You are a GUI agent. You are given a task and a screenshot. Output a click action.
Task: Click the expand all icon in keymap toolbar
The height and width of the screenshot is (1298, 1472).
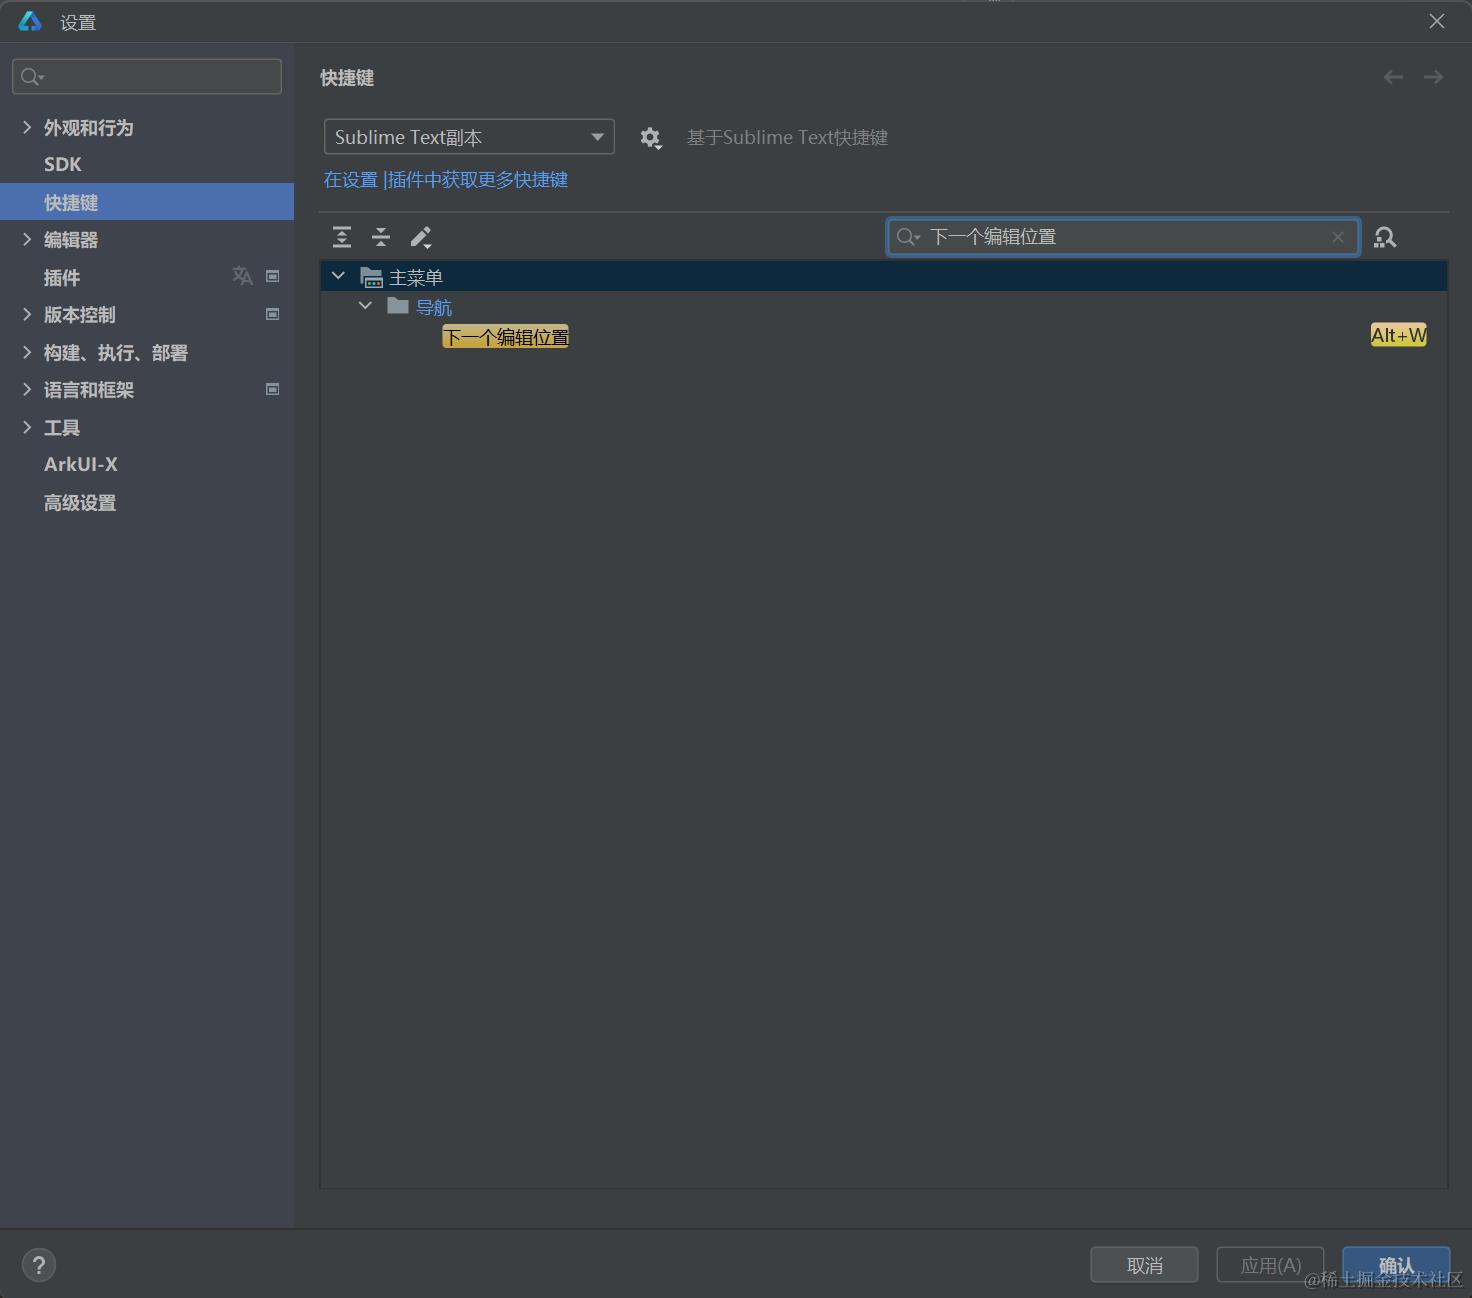pyautogui.click(x=342, y=237)
